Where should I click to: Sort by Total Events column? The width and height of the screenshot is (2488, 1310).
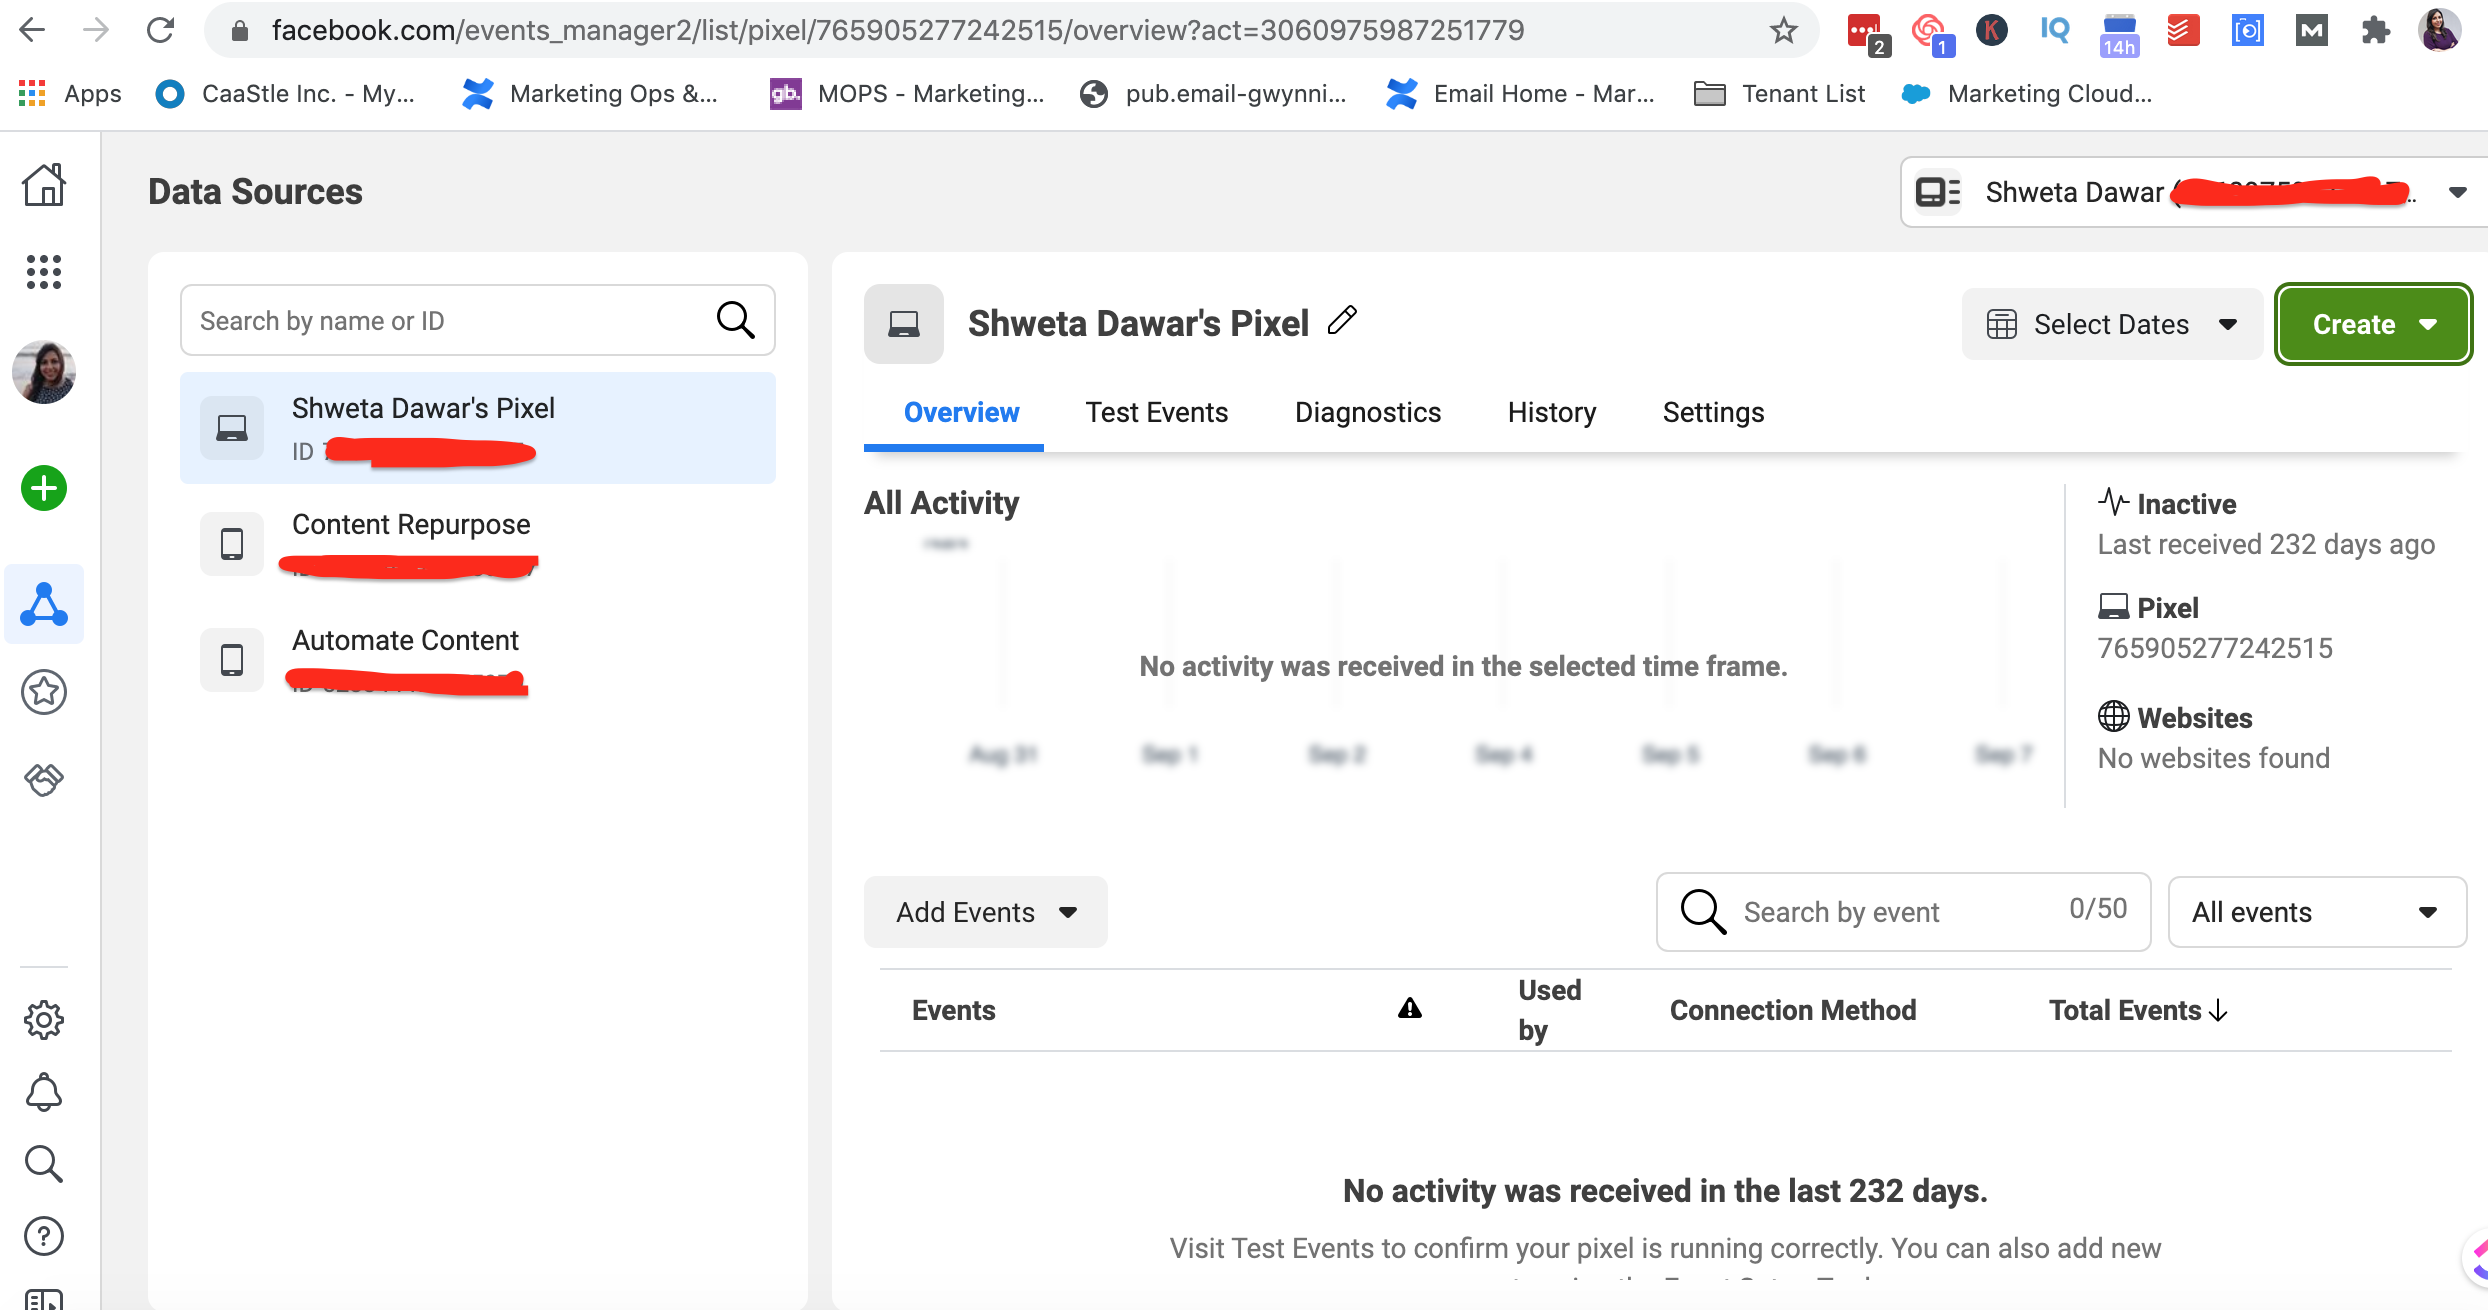[x=2138, y=1010]
